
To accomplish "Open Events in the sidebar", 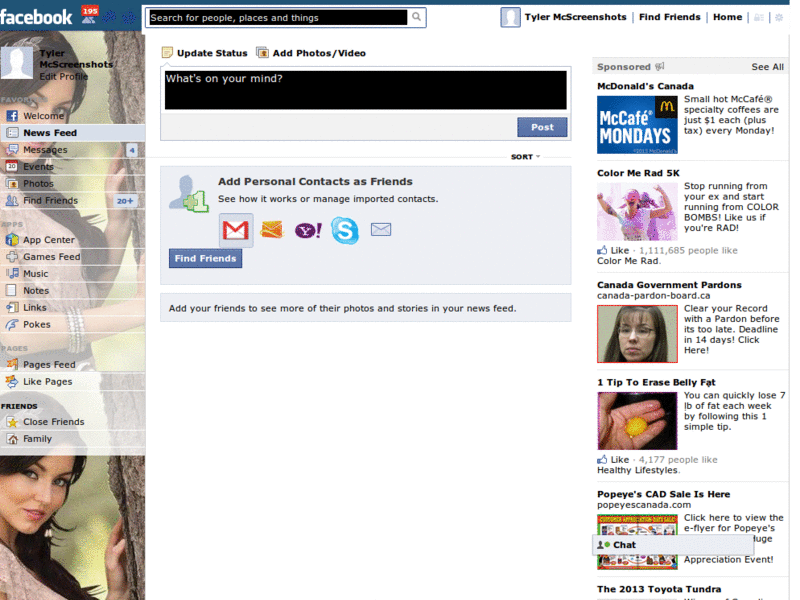I will [x=38, y=167].
